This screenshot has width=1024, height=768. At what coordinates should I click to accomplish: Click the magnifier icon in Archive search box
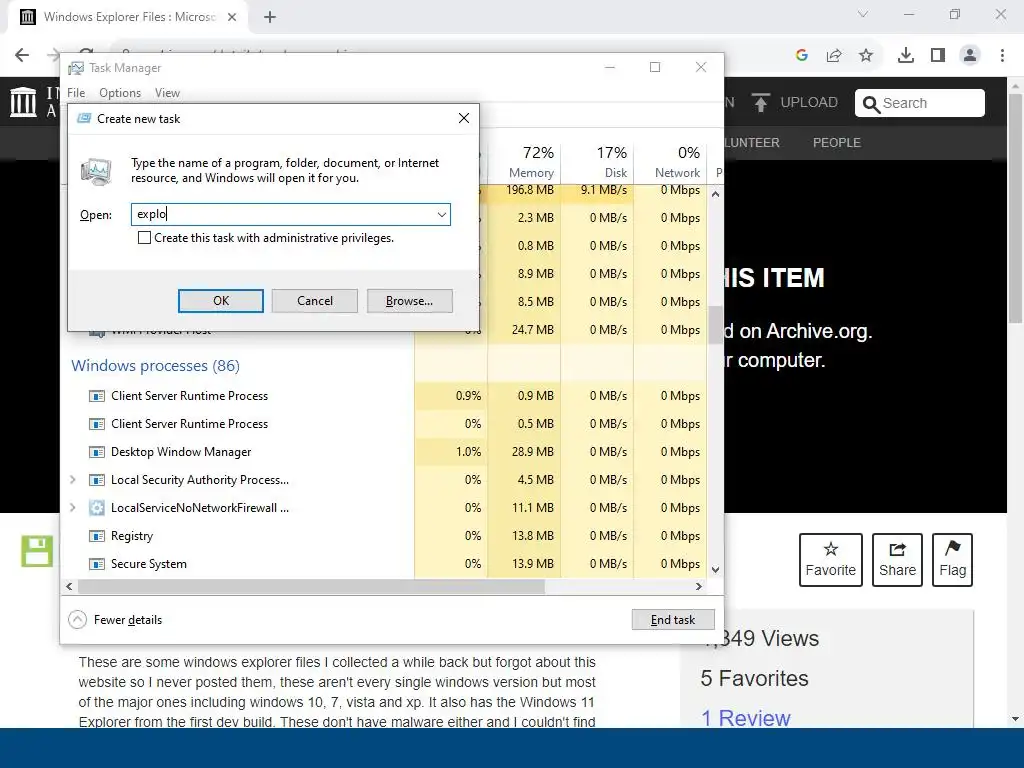[871, 104]
